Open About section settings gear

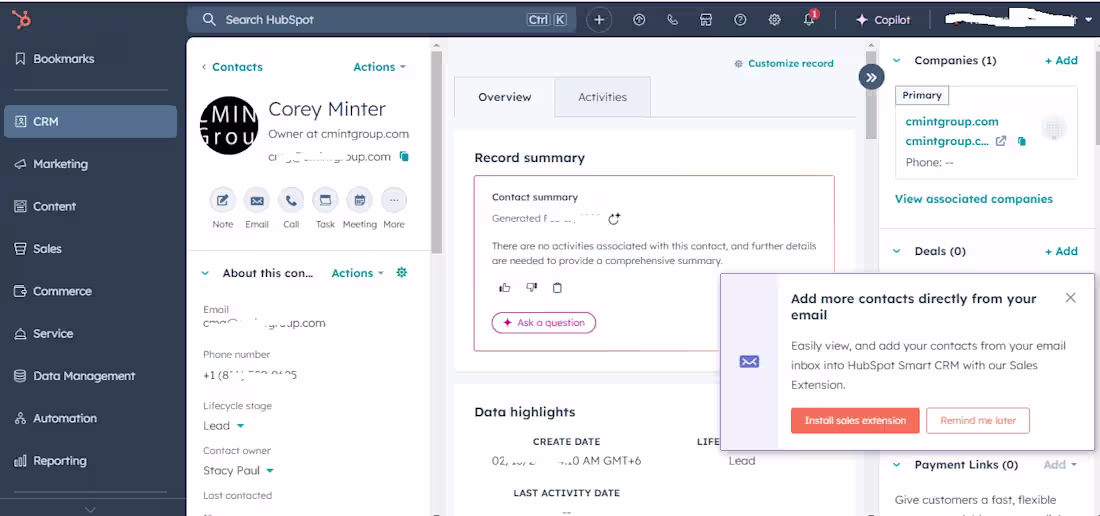pos(401,273)
